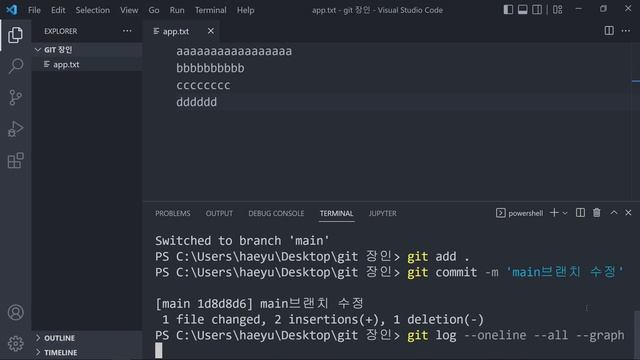Image resolution: width=640 pixels, height=360 pixels.
Task: Select the powershell terminal label
Action: 520,213
